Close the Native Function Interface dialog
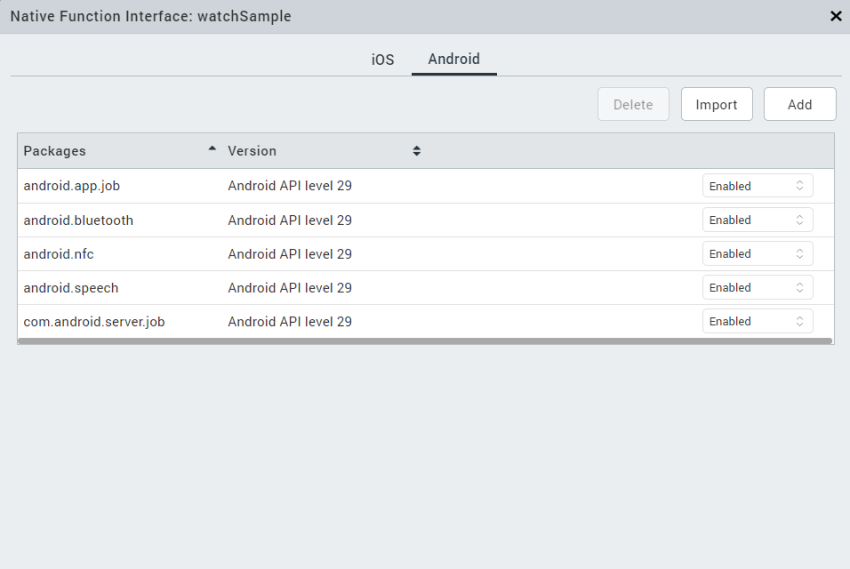850x569 pixels. (835, 17)
